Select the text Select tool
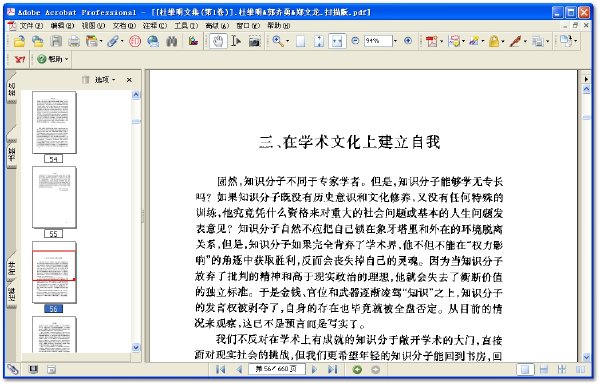This screenshot has width=600, height=385. click(236, 41)
